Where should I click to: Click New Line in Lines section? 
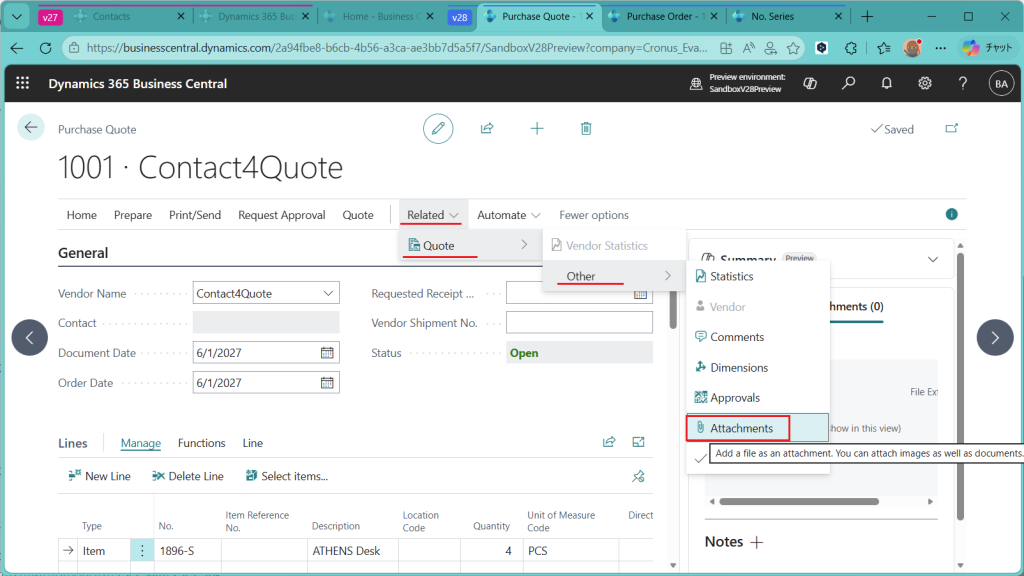99,476
